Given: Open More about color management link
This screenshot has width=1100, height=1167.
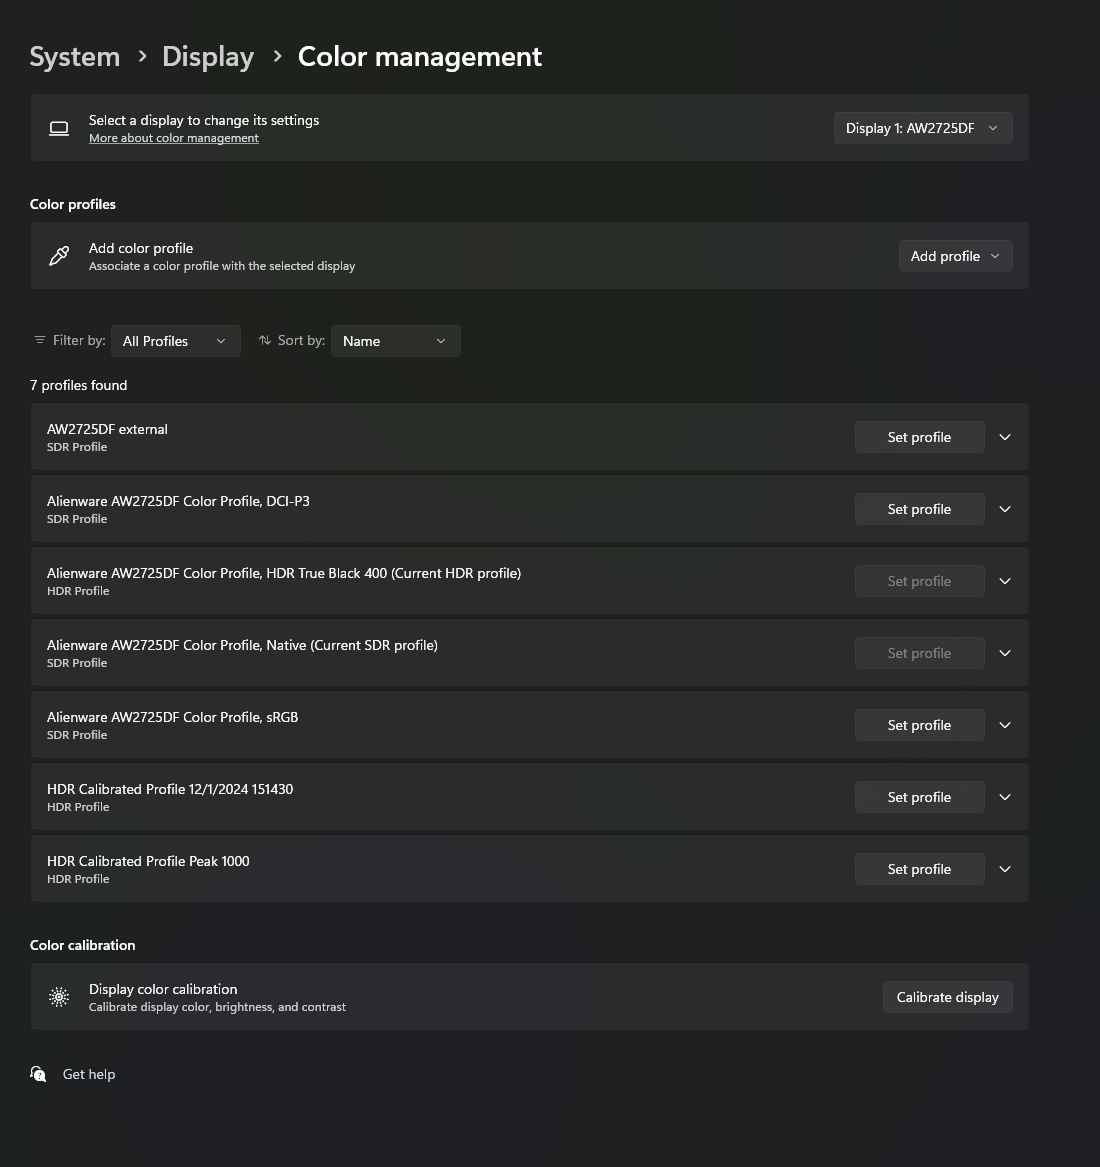Looking at the screenshot, I should (x=174, y=138).
